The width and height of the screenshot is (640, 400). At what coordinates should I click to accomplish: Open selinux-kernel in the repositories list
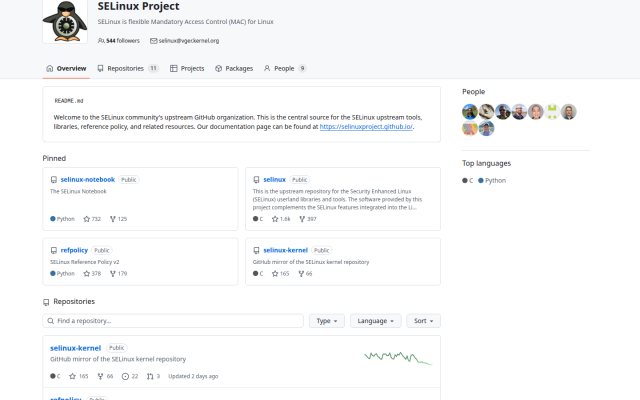[76, 348]
